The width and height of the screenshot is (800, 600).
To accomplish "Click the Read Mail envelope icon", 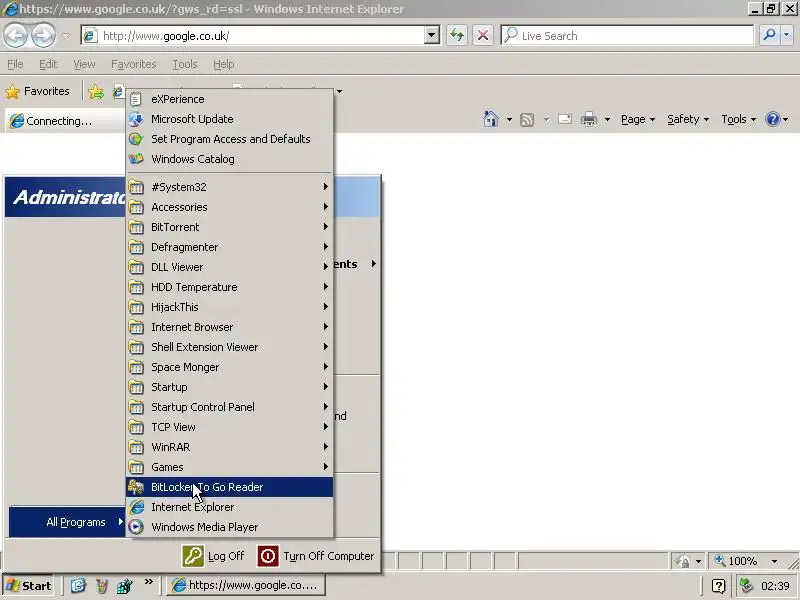I will [565, 119].
